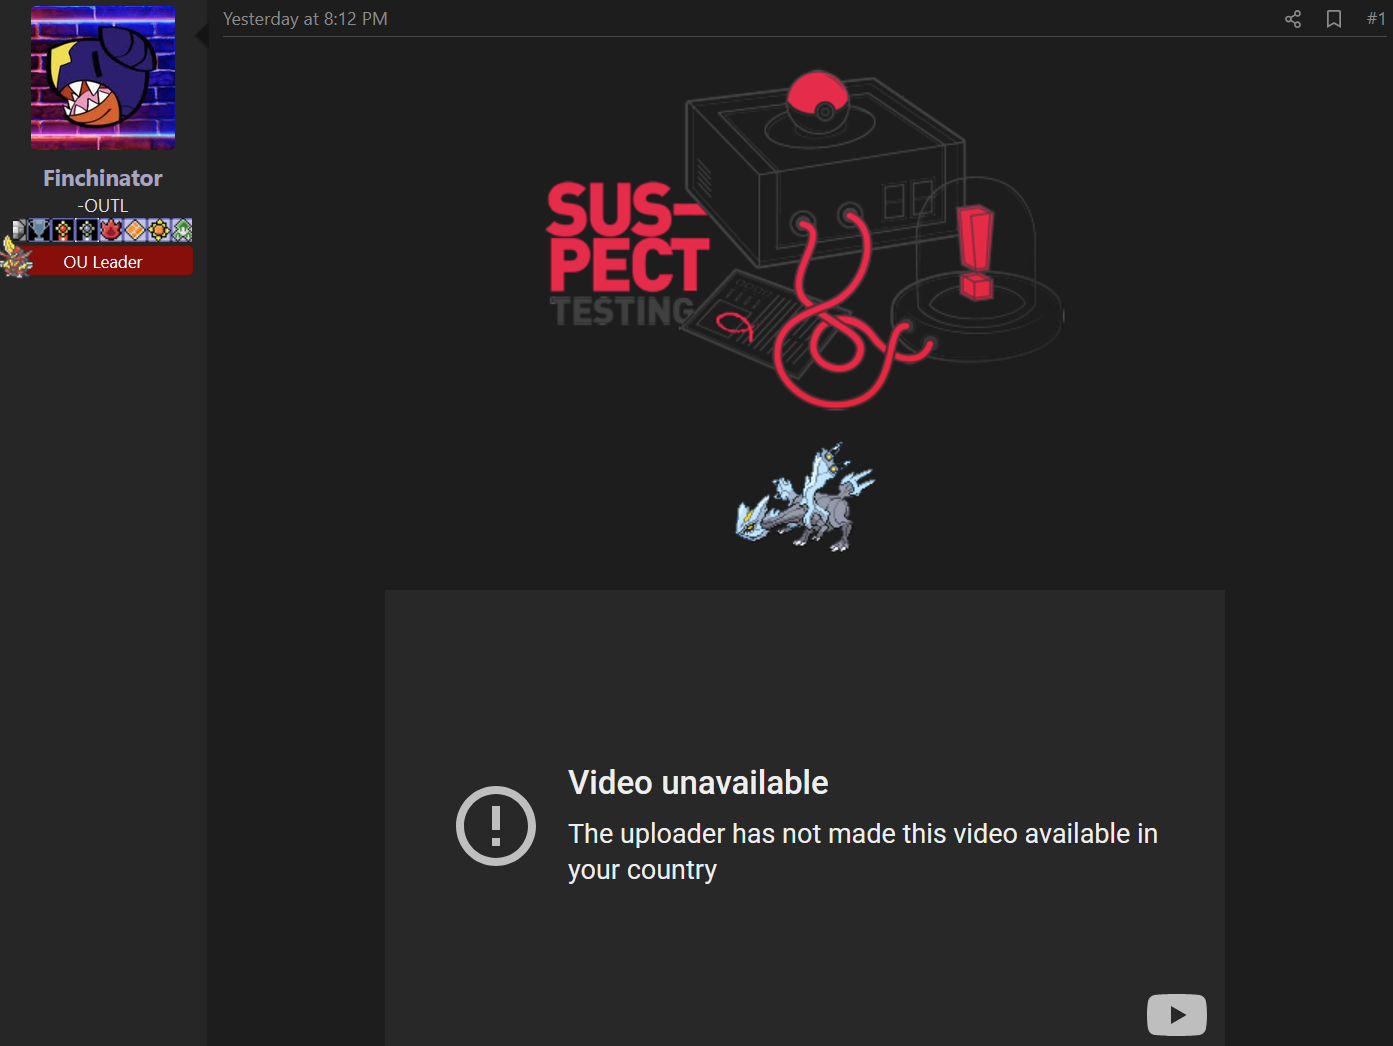This screenshot has width=1393, height=1046.
Task: Click the blue gem ribbon badge
Action: pyautogui.click(x=87, y=231)
